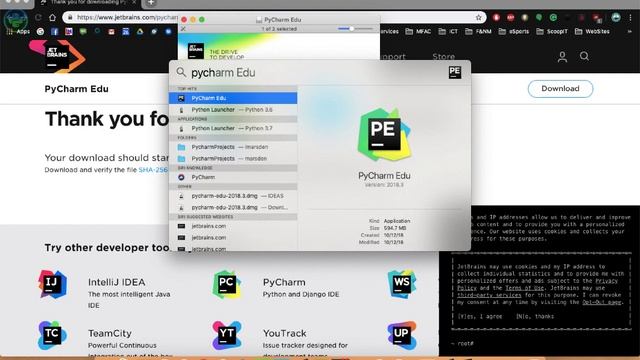Open Google Drive bookmark icon
This screenshot has width=640, height=360.
[140, 31]
